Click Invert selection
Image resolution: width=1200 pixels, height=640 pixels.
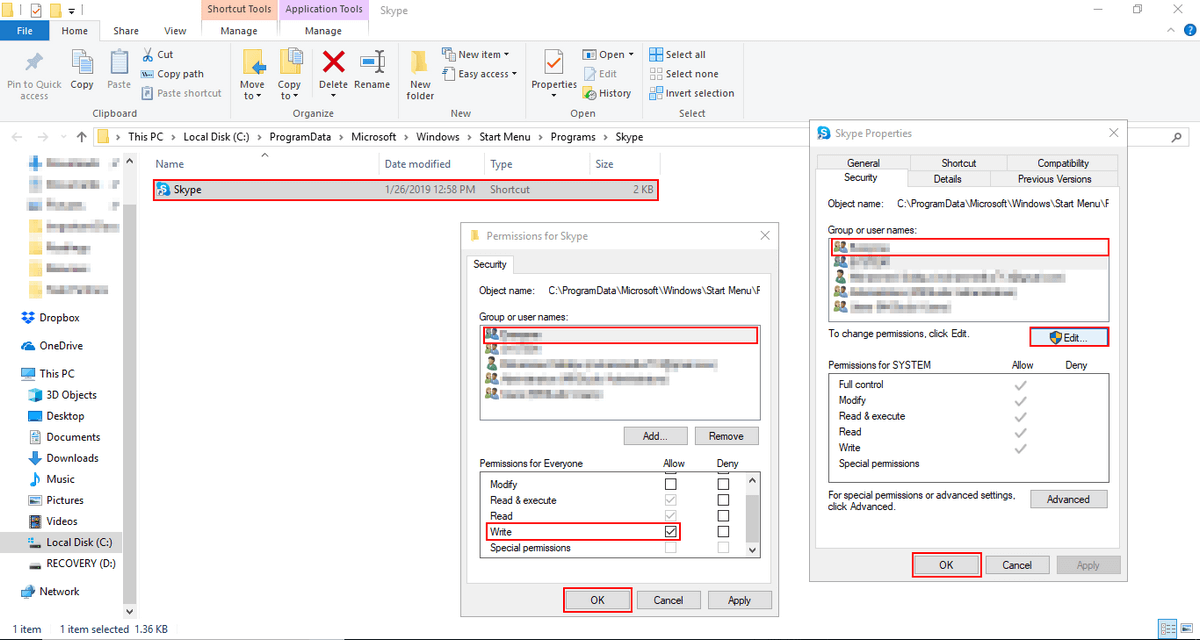(691, 93)
